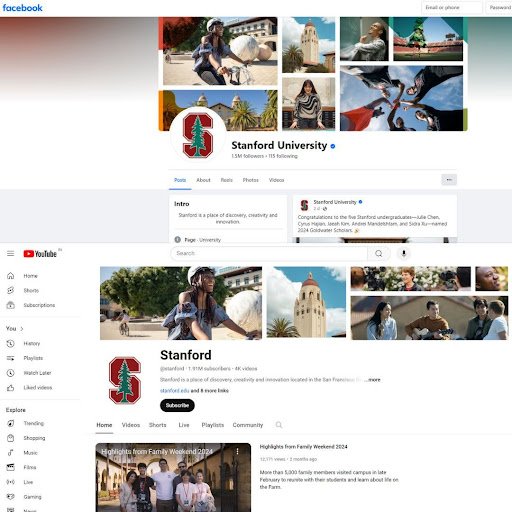Image resolution: width=512 pixels, height=512 pixels.
Task: Click small Stanford avatar on Facebook post
Action: pyautogui.click(x=304, y=205)
